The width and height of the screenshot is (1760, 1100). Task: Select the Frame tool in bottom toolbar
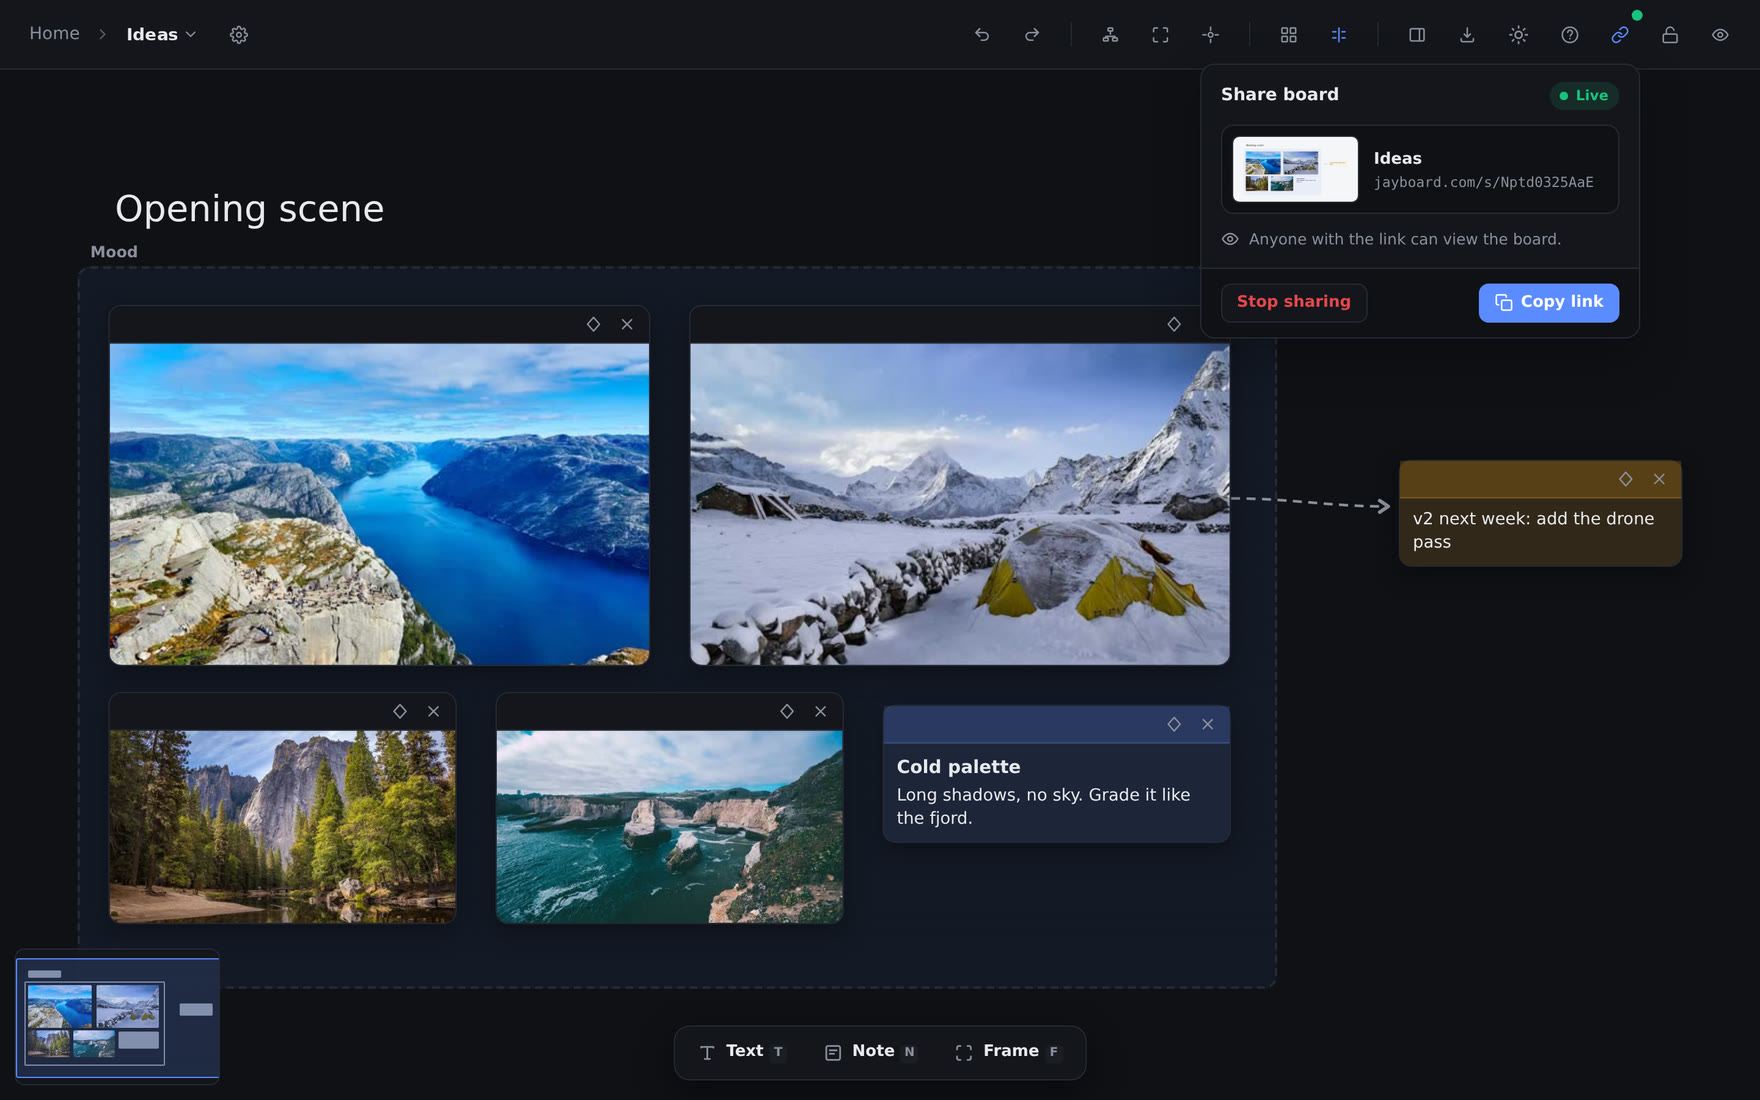coord(1007,1052)
